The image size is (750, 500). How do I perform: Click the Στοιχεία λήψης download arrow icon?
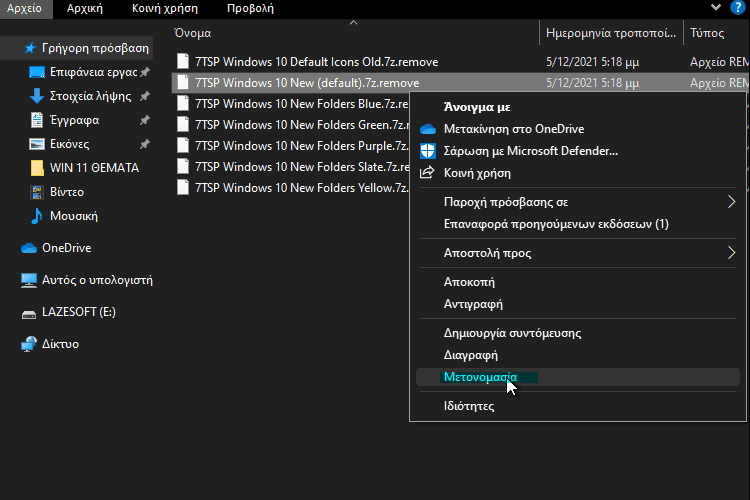(x=37, y=96)
